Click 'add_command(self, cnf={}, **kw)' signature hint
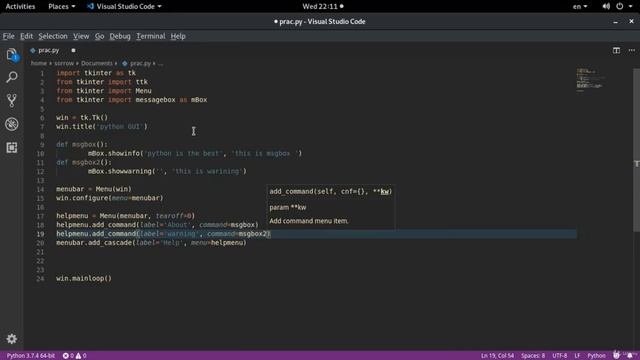Image resolution: width=640 pixels, height=360 pixels. [x=331, y=191]
